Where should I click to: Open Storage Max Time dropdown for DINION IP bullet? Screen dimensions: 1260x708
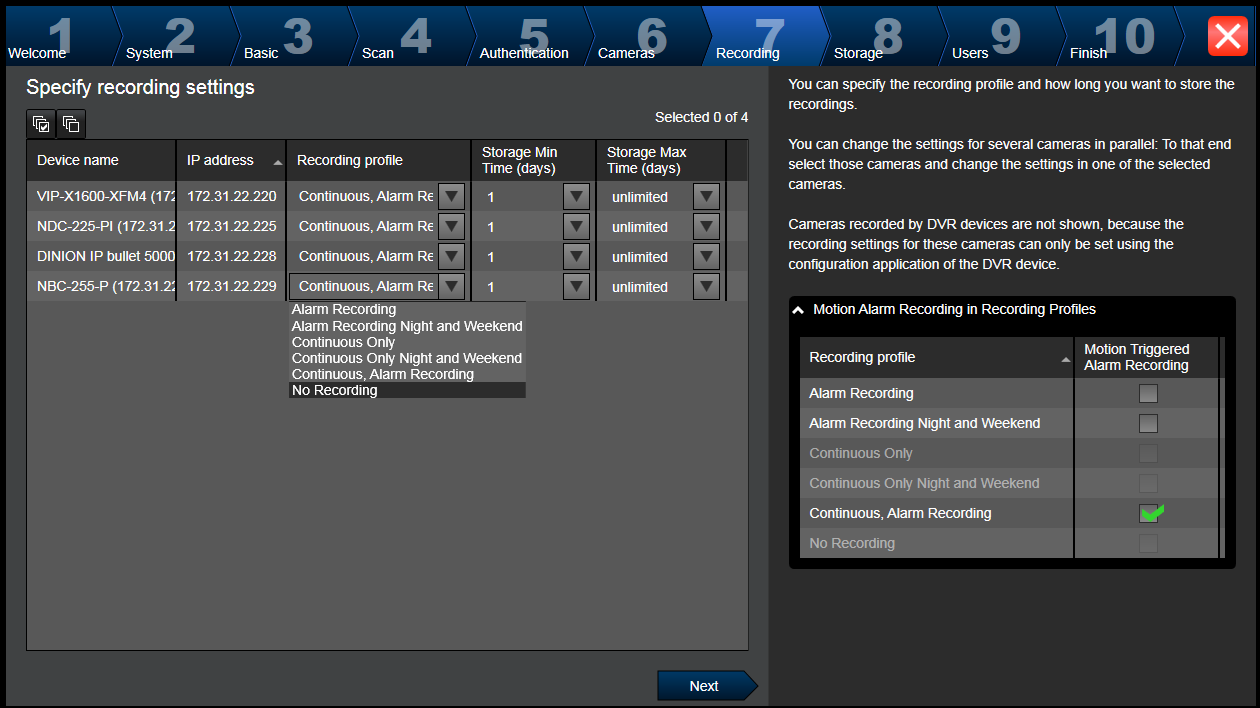click(x=706, y=256)
